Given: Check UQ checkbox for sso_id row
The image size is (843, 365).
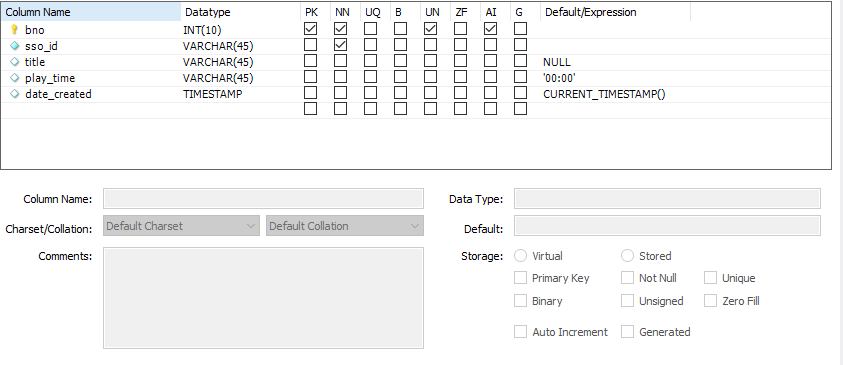Looking at the screenshot, I should (x=370, y=44).
